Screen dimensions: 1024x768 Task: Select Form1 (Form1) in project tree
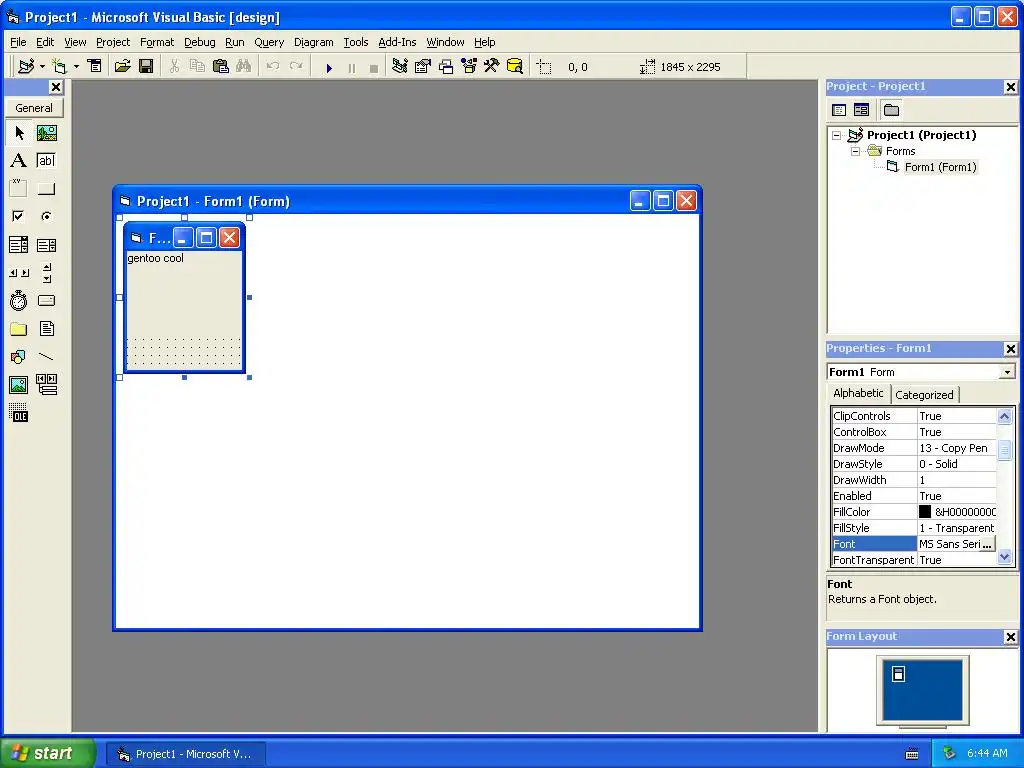pyautogui.click(x=940, y=167)
